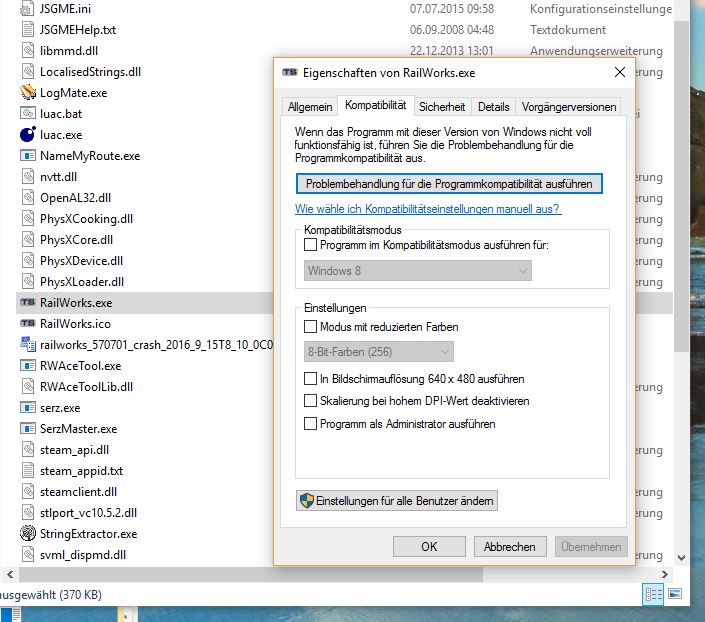Select the SerzMaster.exe file name

[79, 429]
